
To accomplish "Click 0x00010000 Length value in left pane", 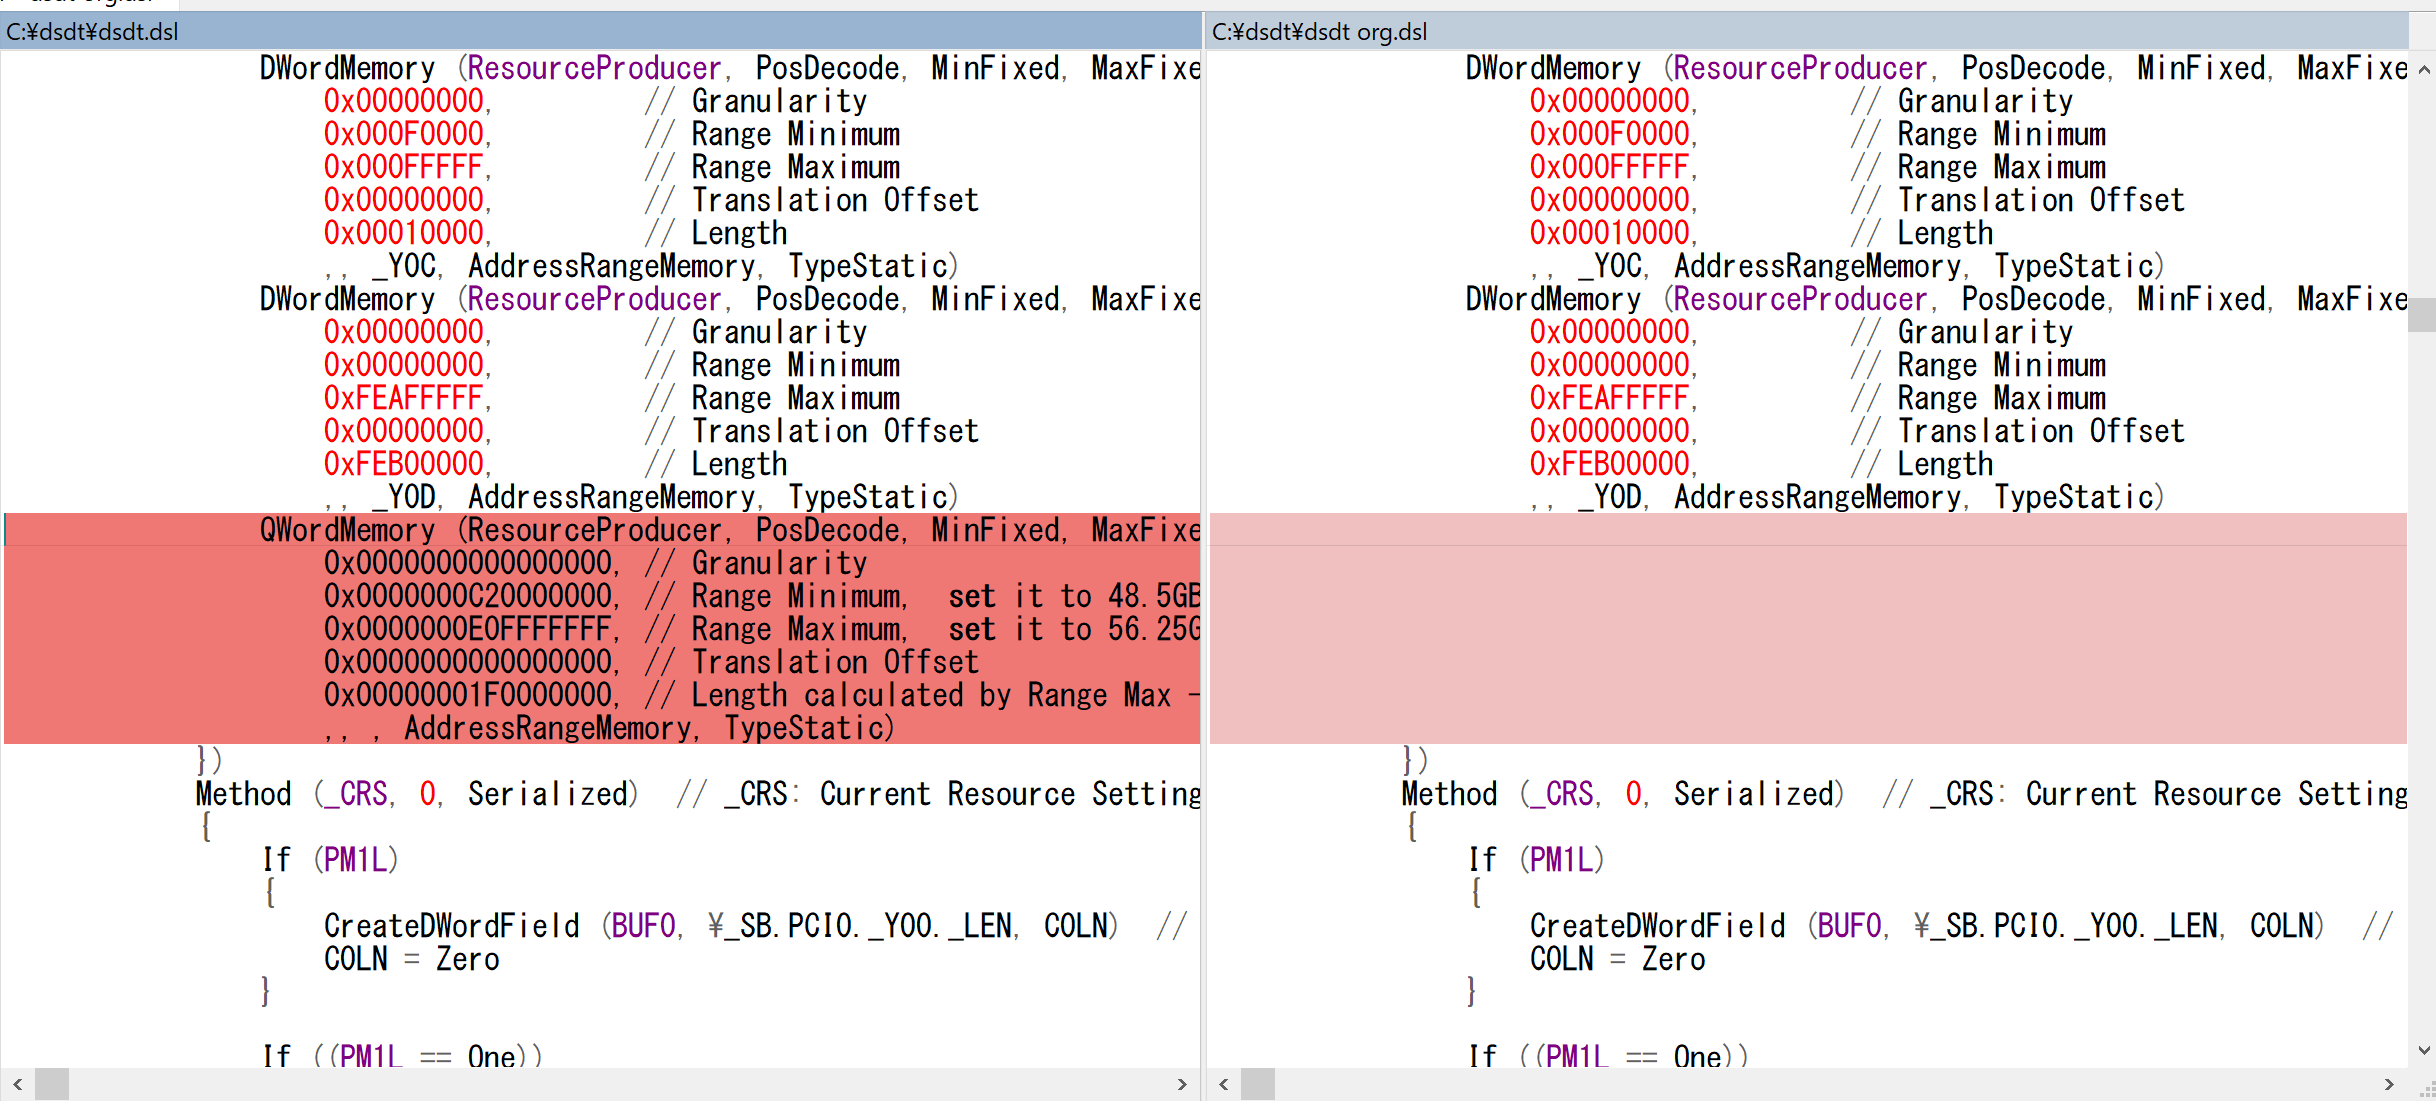I will pyautogui.click(x=404, y=233).
